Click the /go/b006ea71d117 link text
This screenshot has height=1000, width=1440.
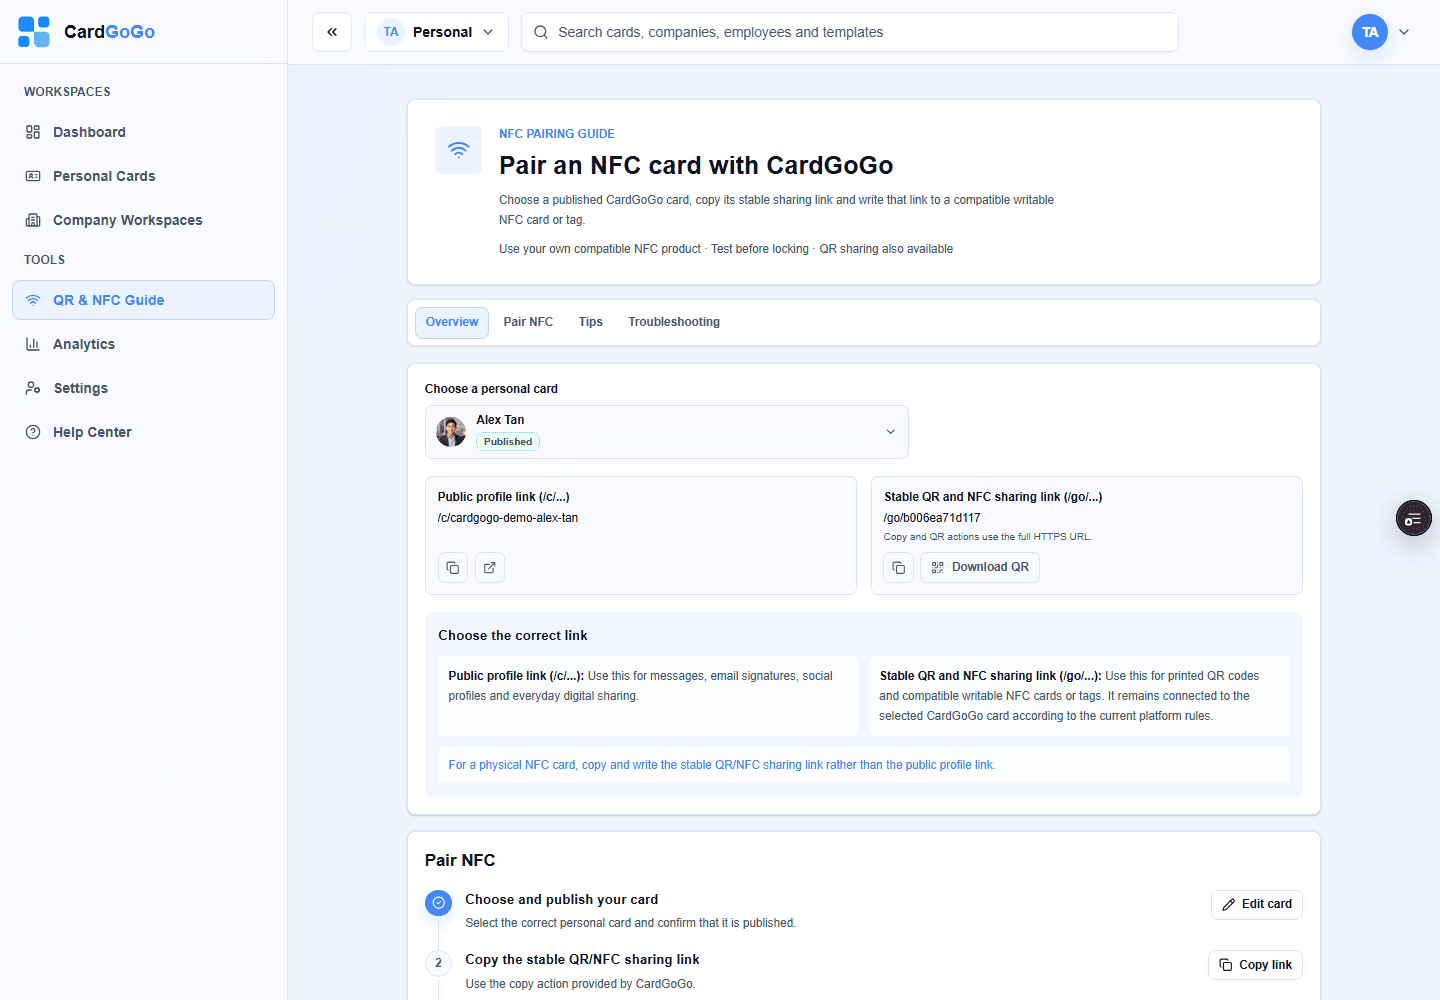[932, 518]
